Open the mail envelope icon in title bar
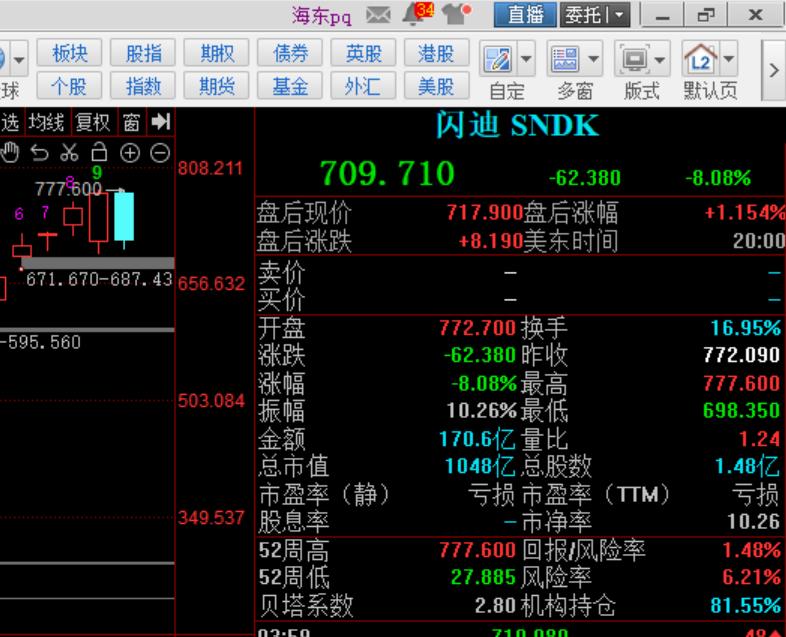 [x=378, y=15]
